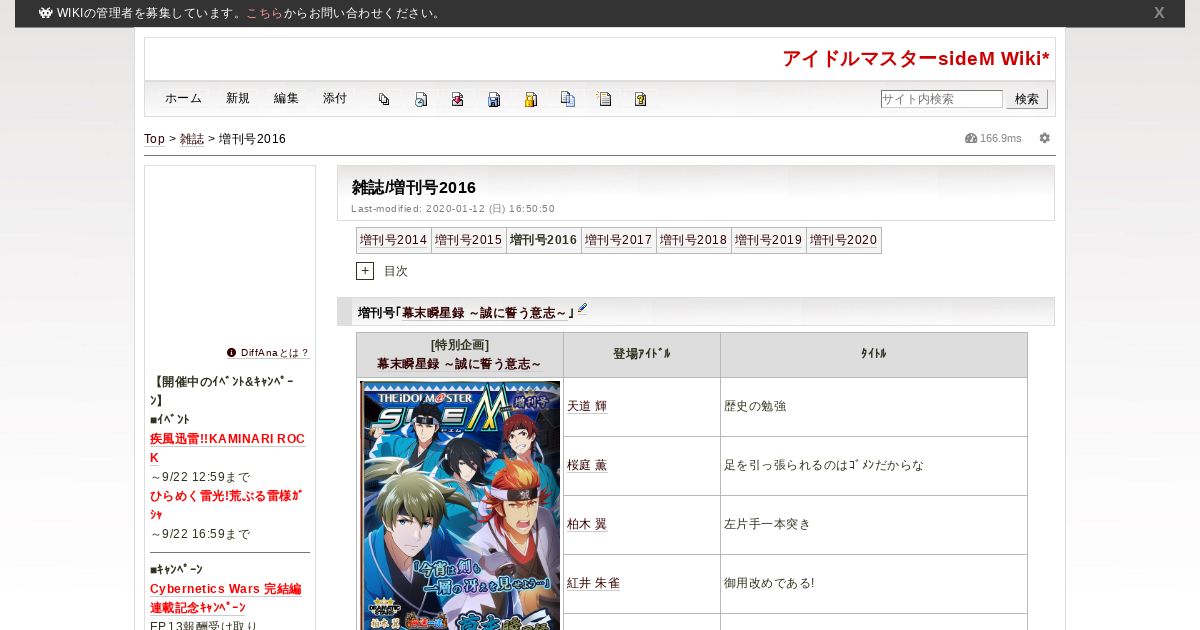Image resolution: width=1200 pixels, height=630 pixels.
Task: Switch to the 増刊号2017 tab
Action: [619, 240]
